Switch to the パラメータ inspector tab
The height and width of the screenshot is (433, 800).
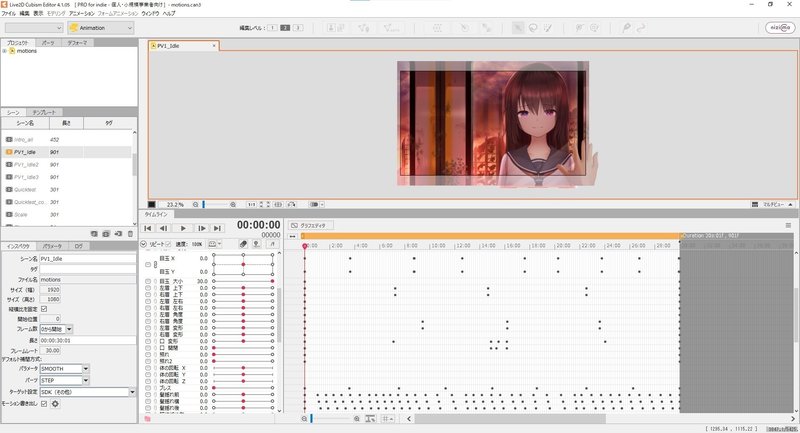click(x=52, y=246)
